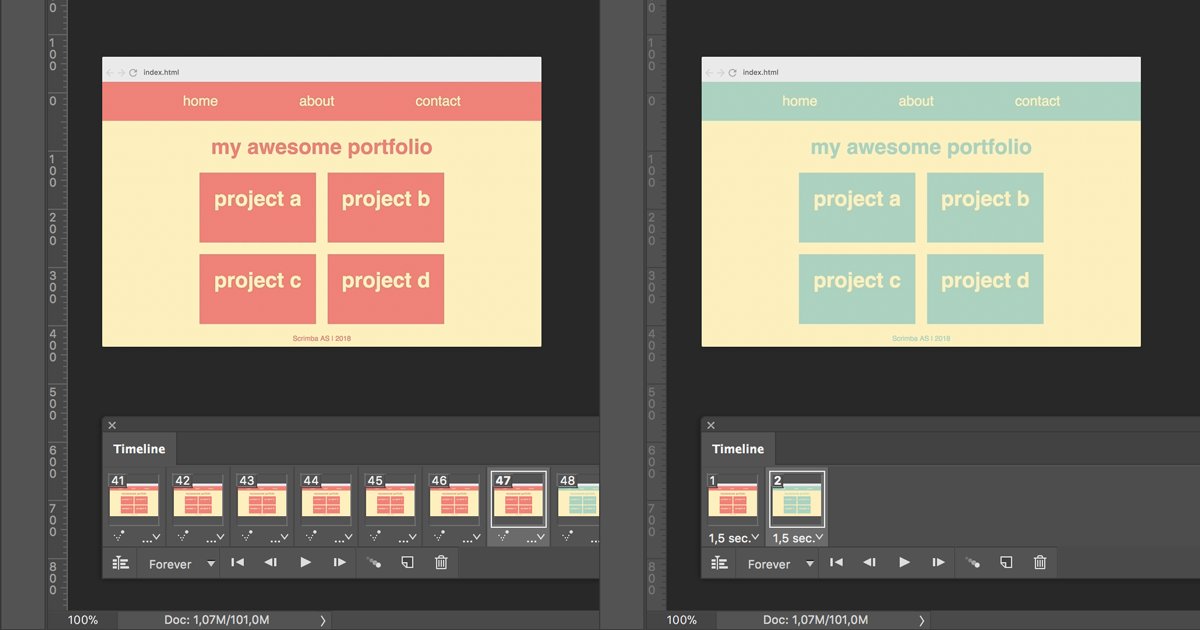Click tween indicator icon under frame 46
The width and height of the screenshot is (1200, 630).
(440, 536)
